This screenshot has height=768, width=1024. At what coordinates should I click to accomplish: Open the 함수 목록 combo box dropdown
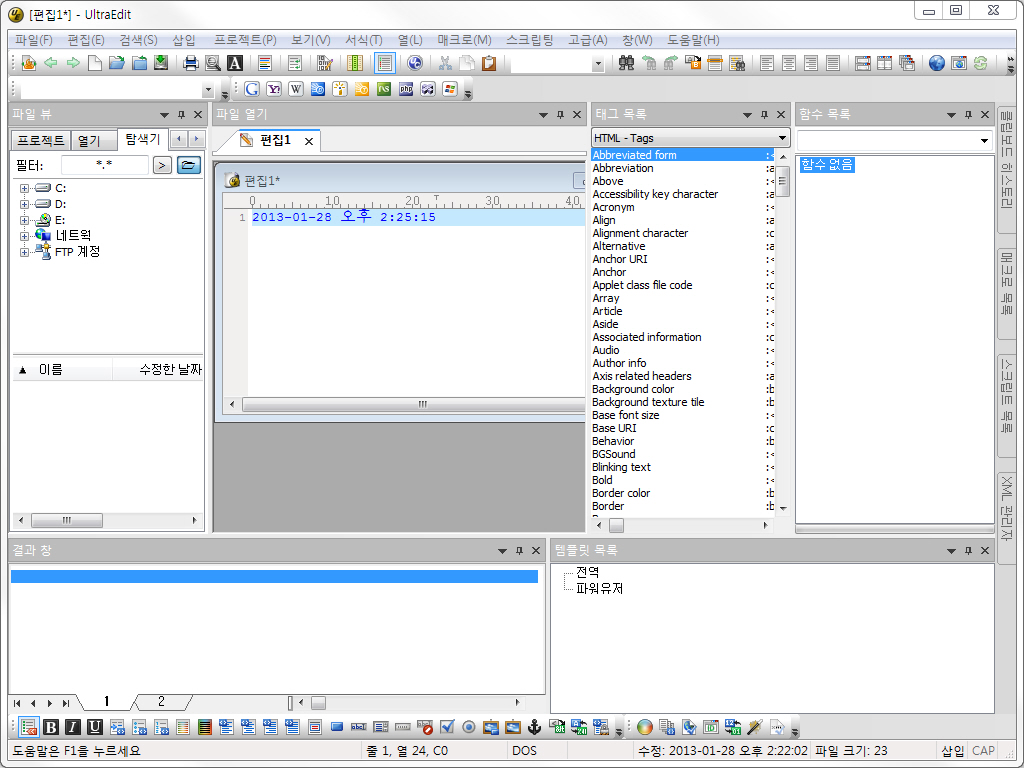984,140
